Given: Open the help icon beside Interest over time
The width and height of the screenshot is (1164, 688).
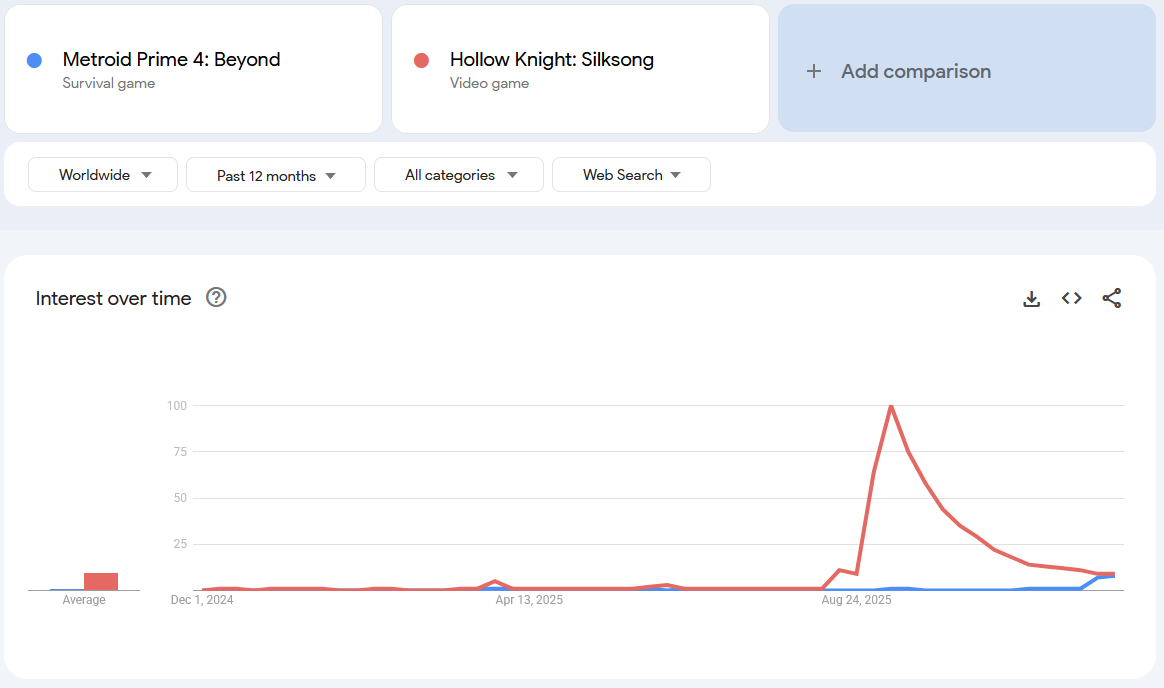Looking at the screenshot, I should tap(216, 297).
